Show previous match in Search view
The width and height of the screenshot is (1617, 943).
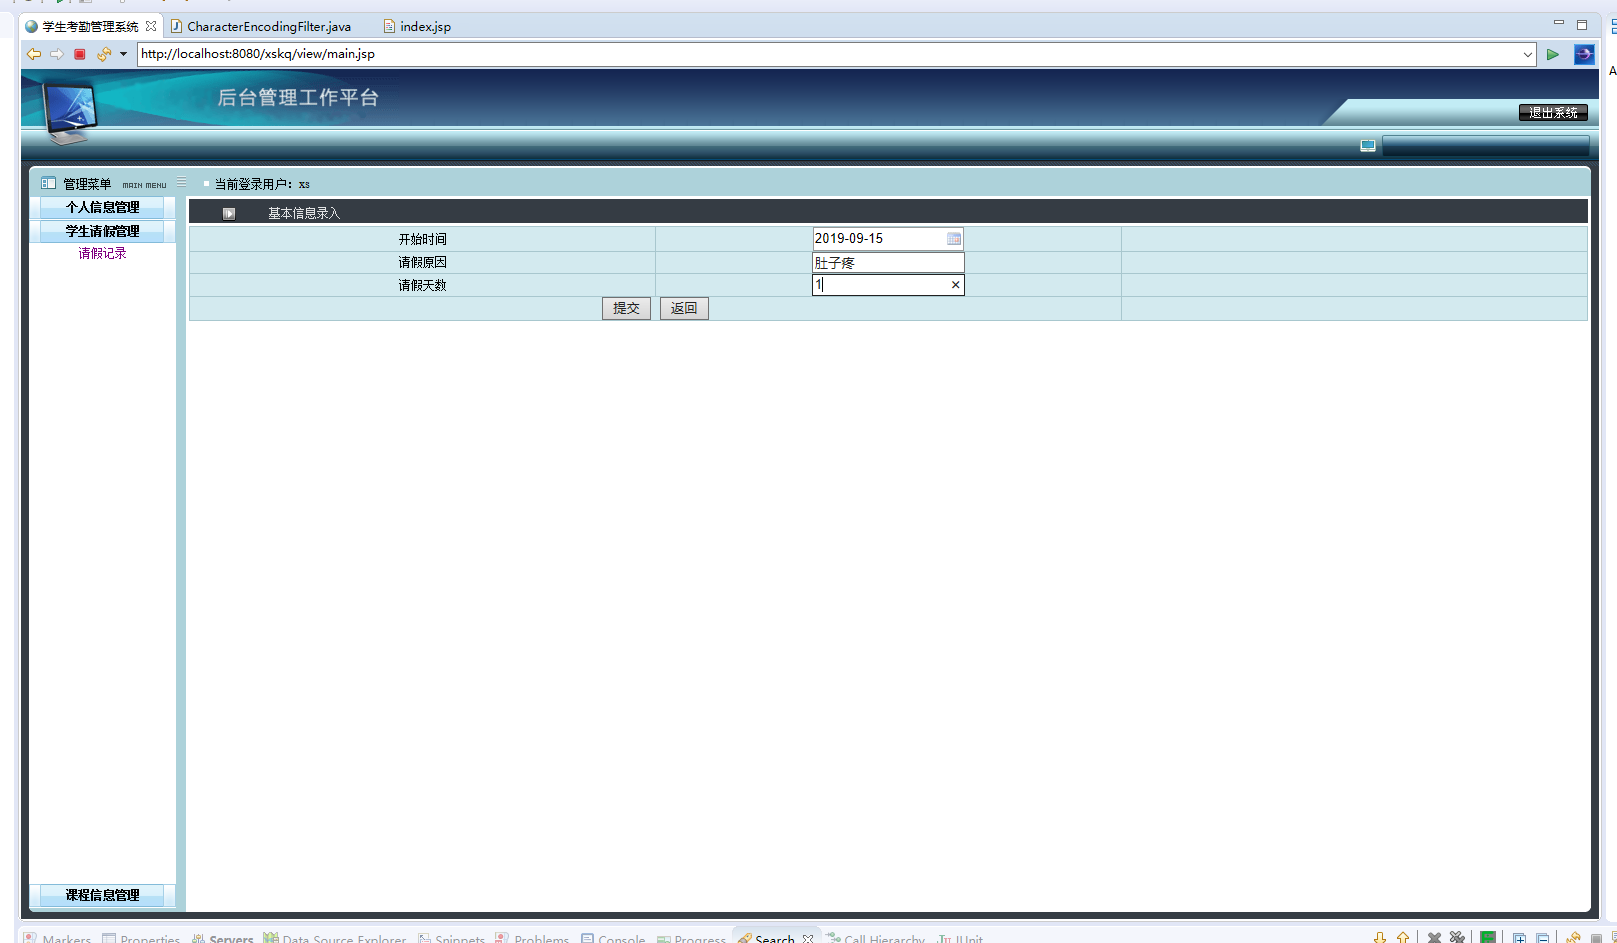[1403, 938]
